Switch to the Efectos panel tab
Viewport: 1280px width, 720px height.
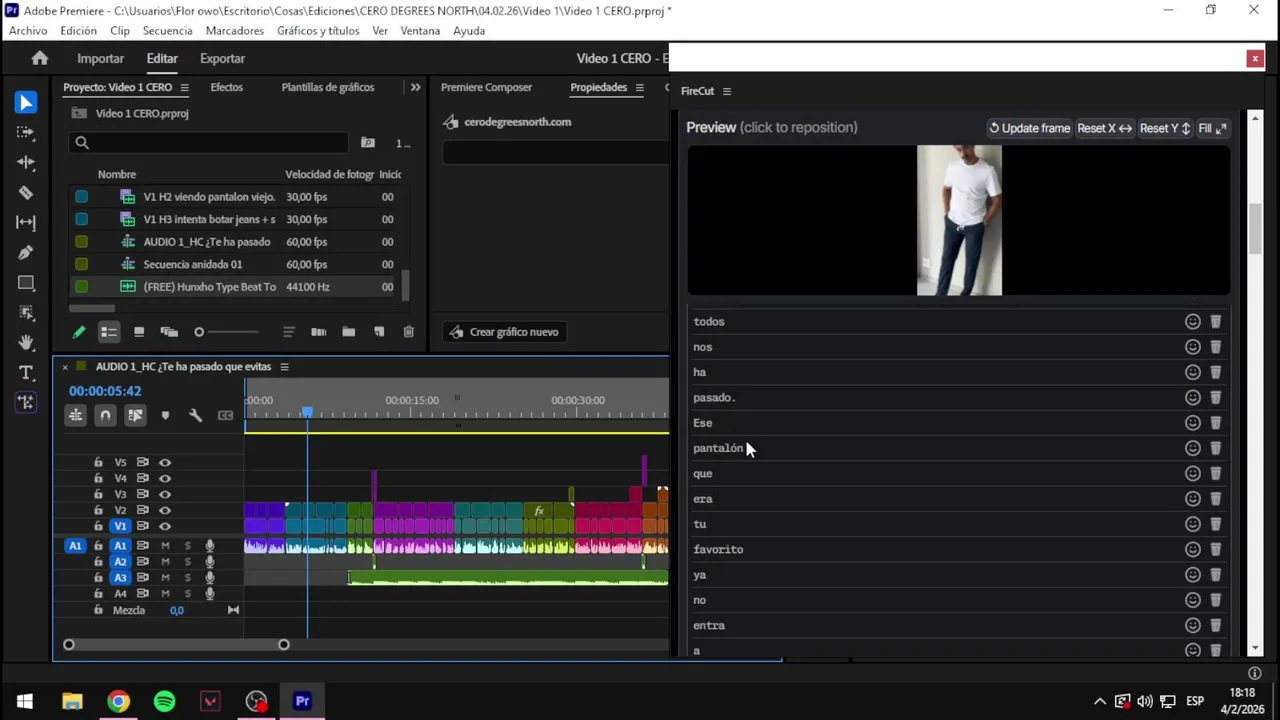226,87
